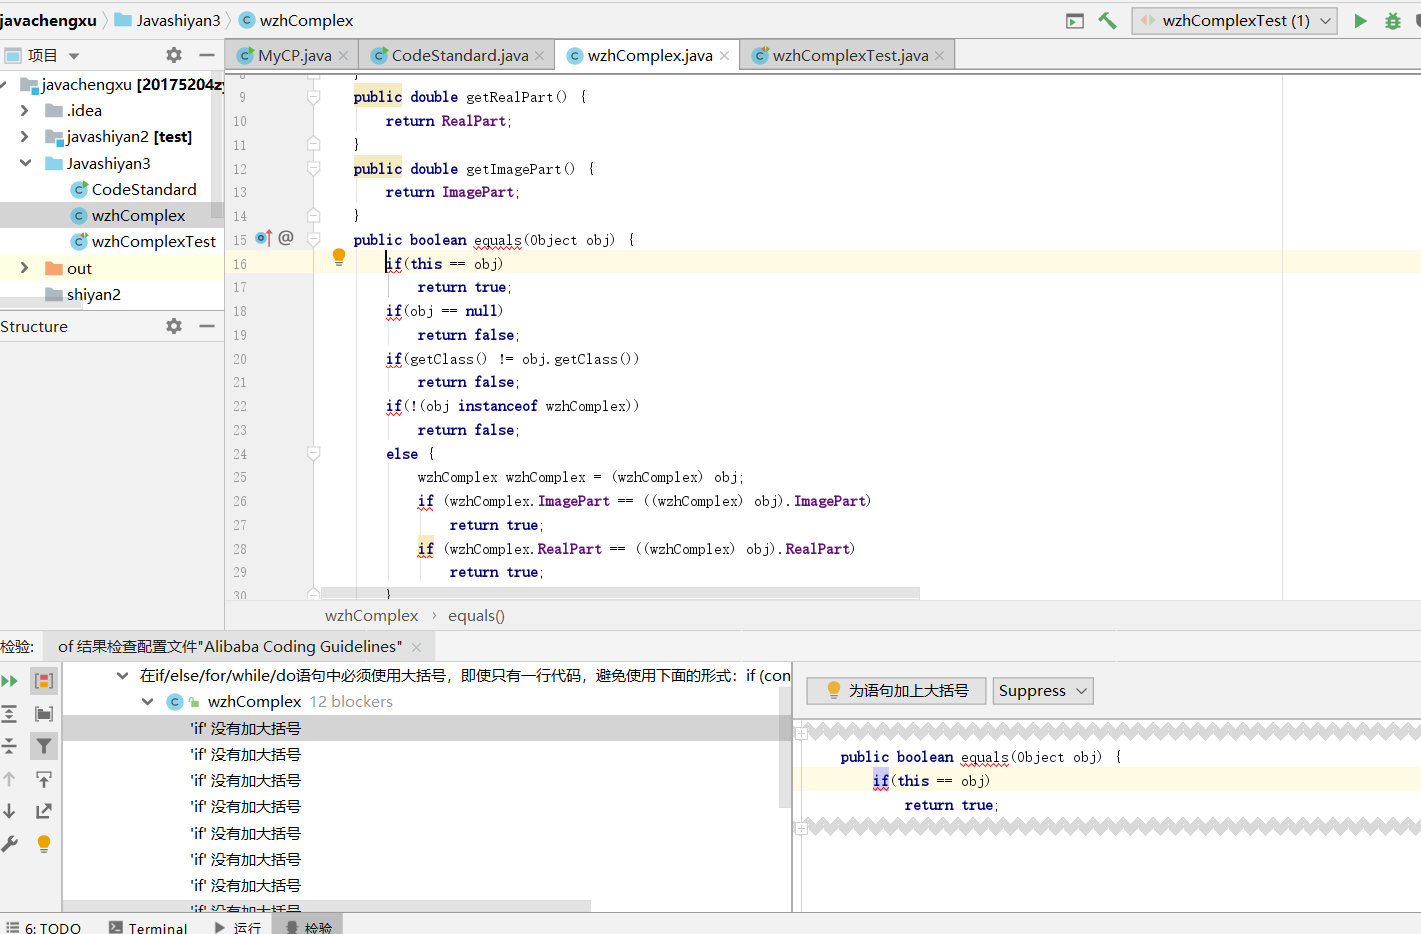
Task: Click the autoscroll-to-source icon beside up arrow
Action: pos(44,779)
